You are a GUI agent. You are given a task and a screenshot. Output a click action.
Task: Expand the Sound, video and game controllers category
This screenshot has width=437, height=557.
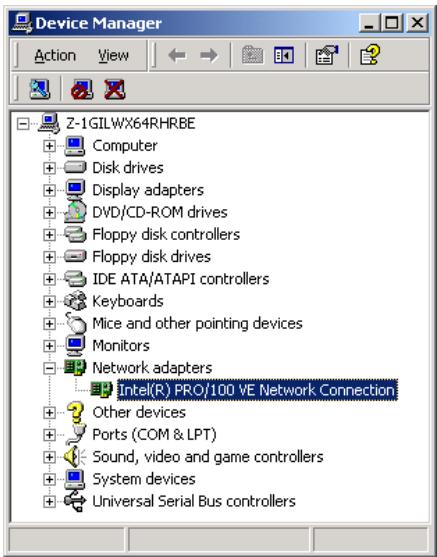49,457
